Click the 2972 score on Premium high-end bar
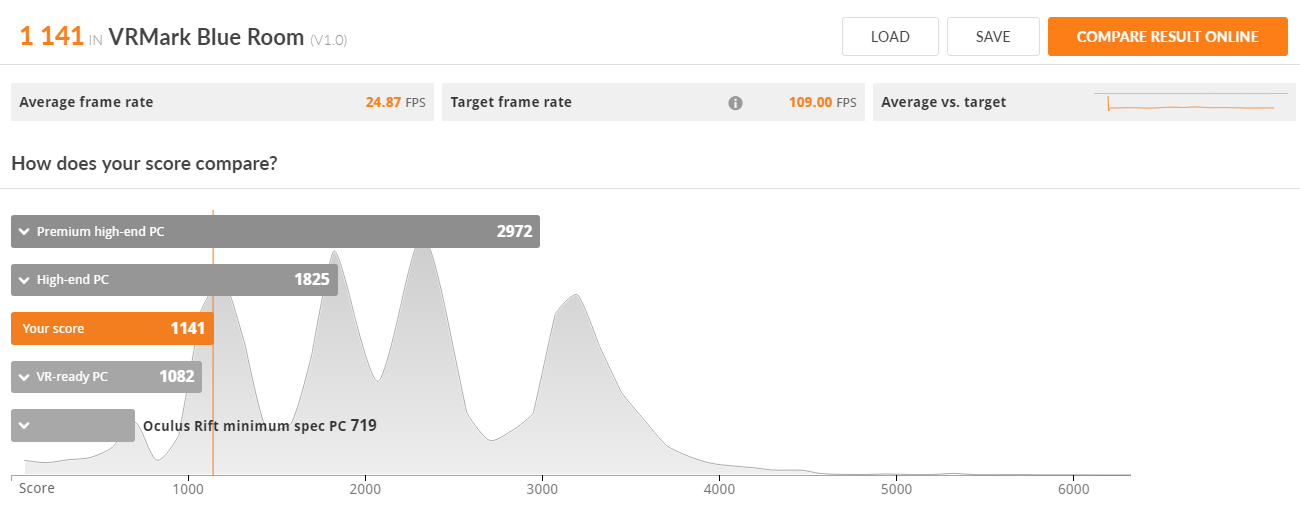This screenshot has width=1300, height=521. 514,232
